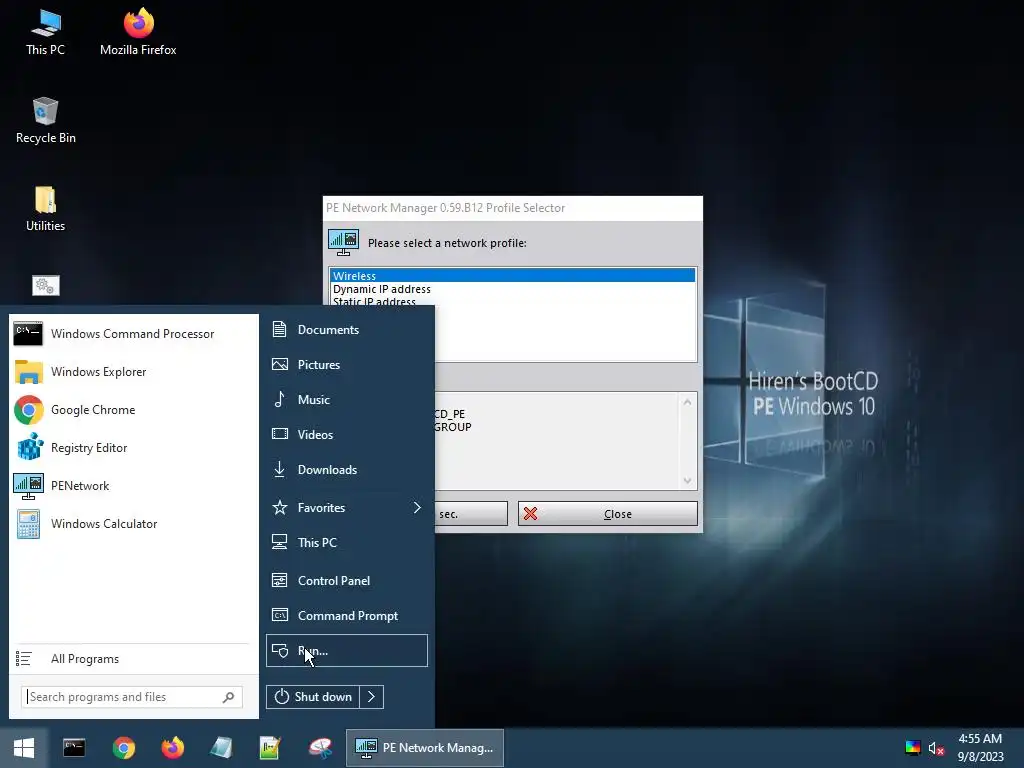
Task: Click the Shut down button
Action: coord(313,697)
